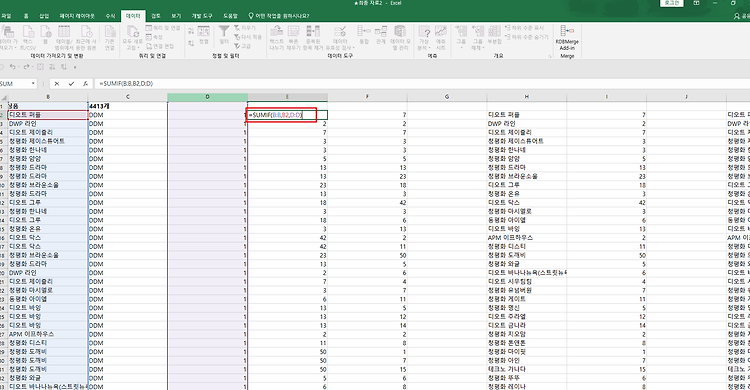This screenshot has width=750, height=390.
Task: Switch to the View (보기) tab
Action: click(x=176, y=16)
